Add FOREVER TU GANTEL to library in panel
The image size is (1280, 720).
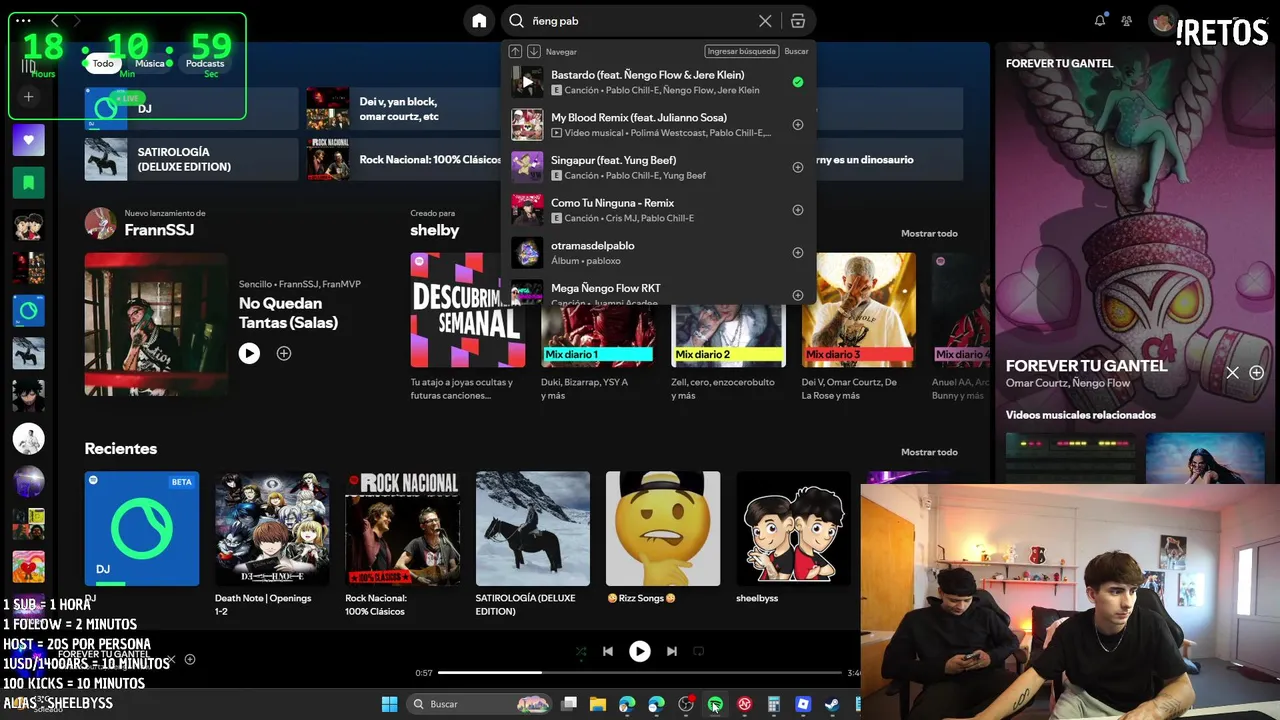tap(1257, 373)
